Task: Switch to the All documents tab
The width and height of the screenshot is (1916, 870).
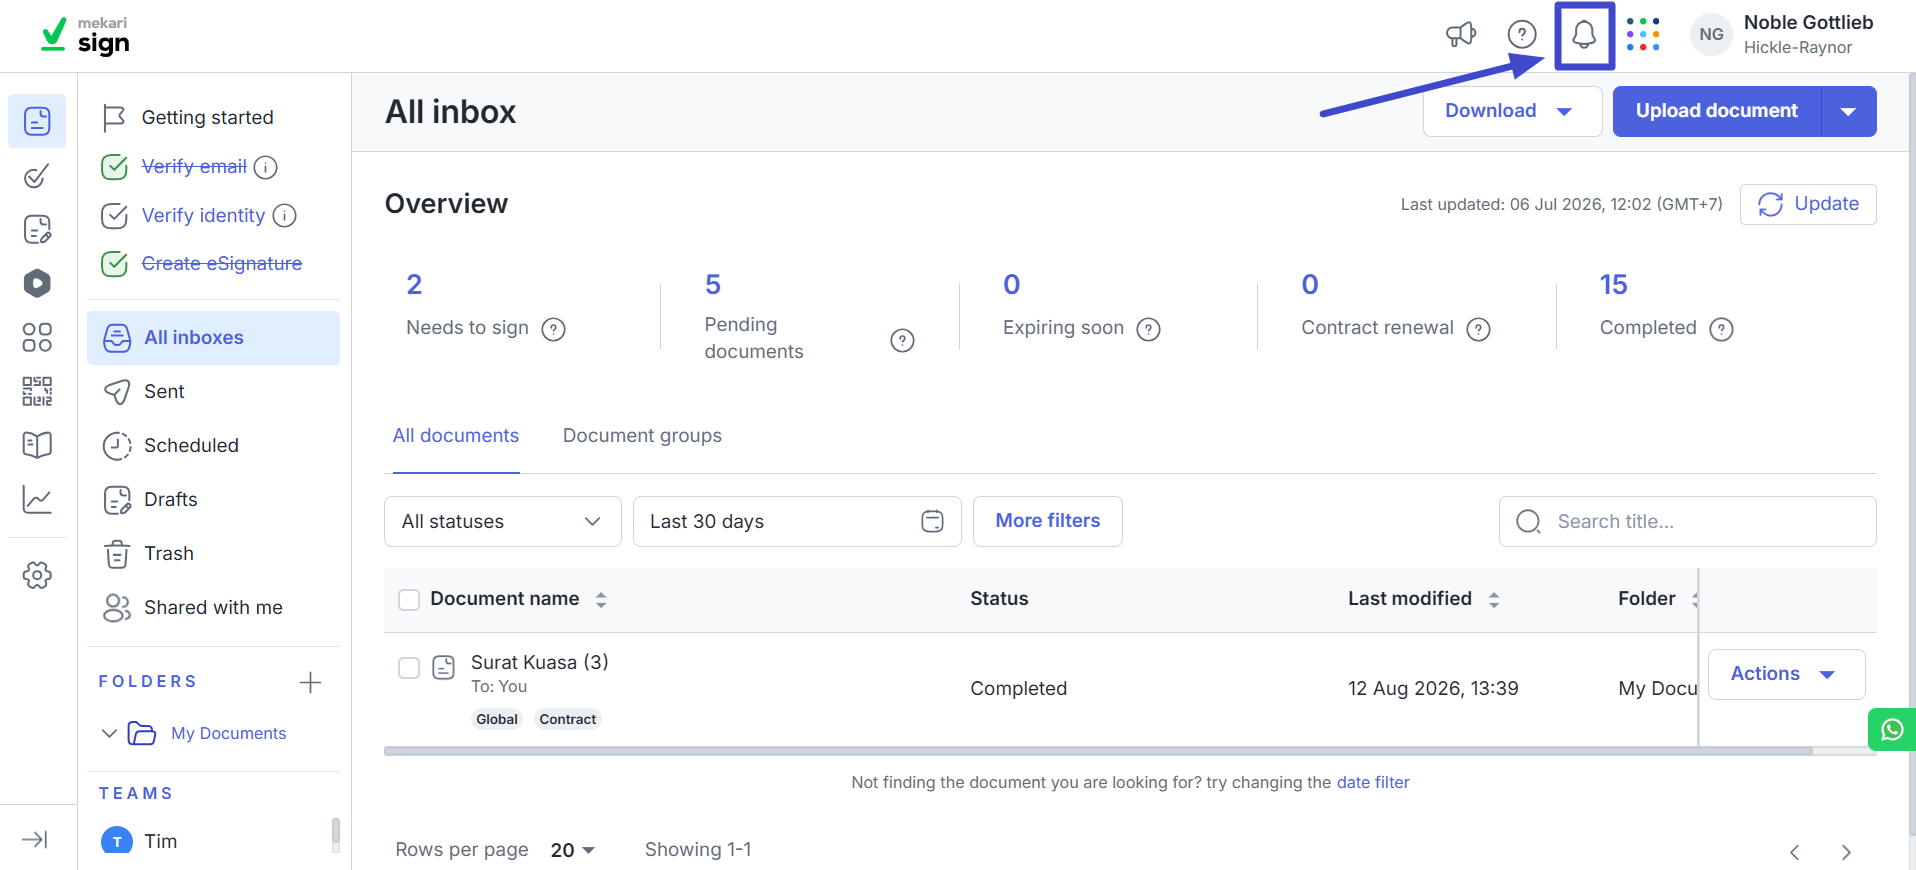Action: pyautogui.click(x=456, y=436)
